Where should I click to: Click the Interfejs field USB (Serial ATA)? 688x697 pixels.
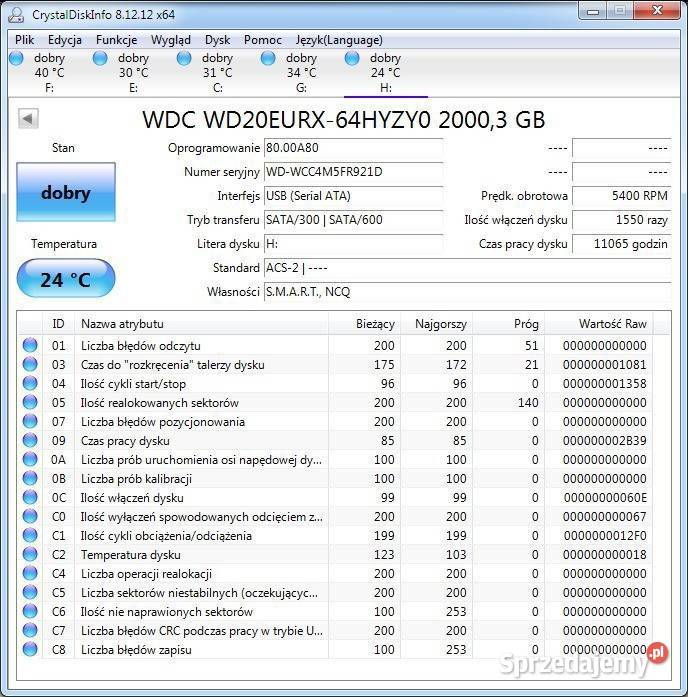[x=353, y=196]
